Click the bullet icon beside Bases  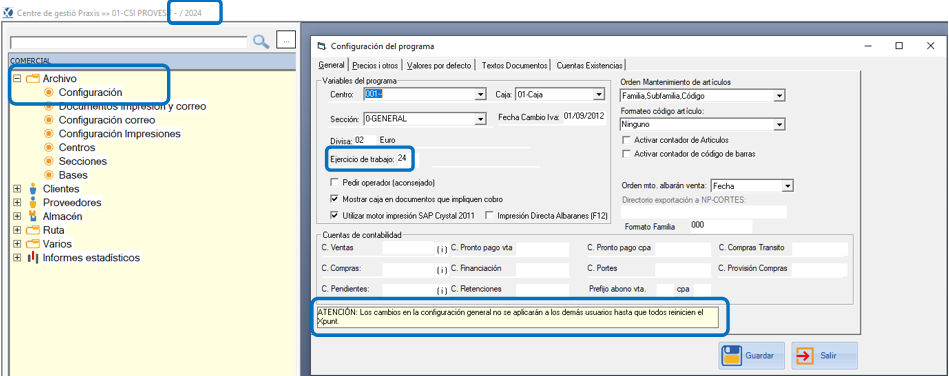tap(49, 175)
